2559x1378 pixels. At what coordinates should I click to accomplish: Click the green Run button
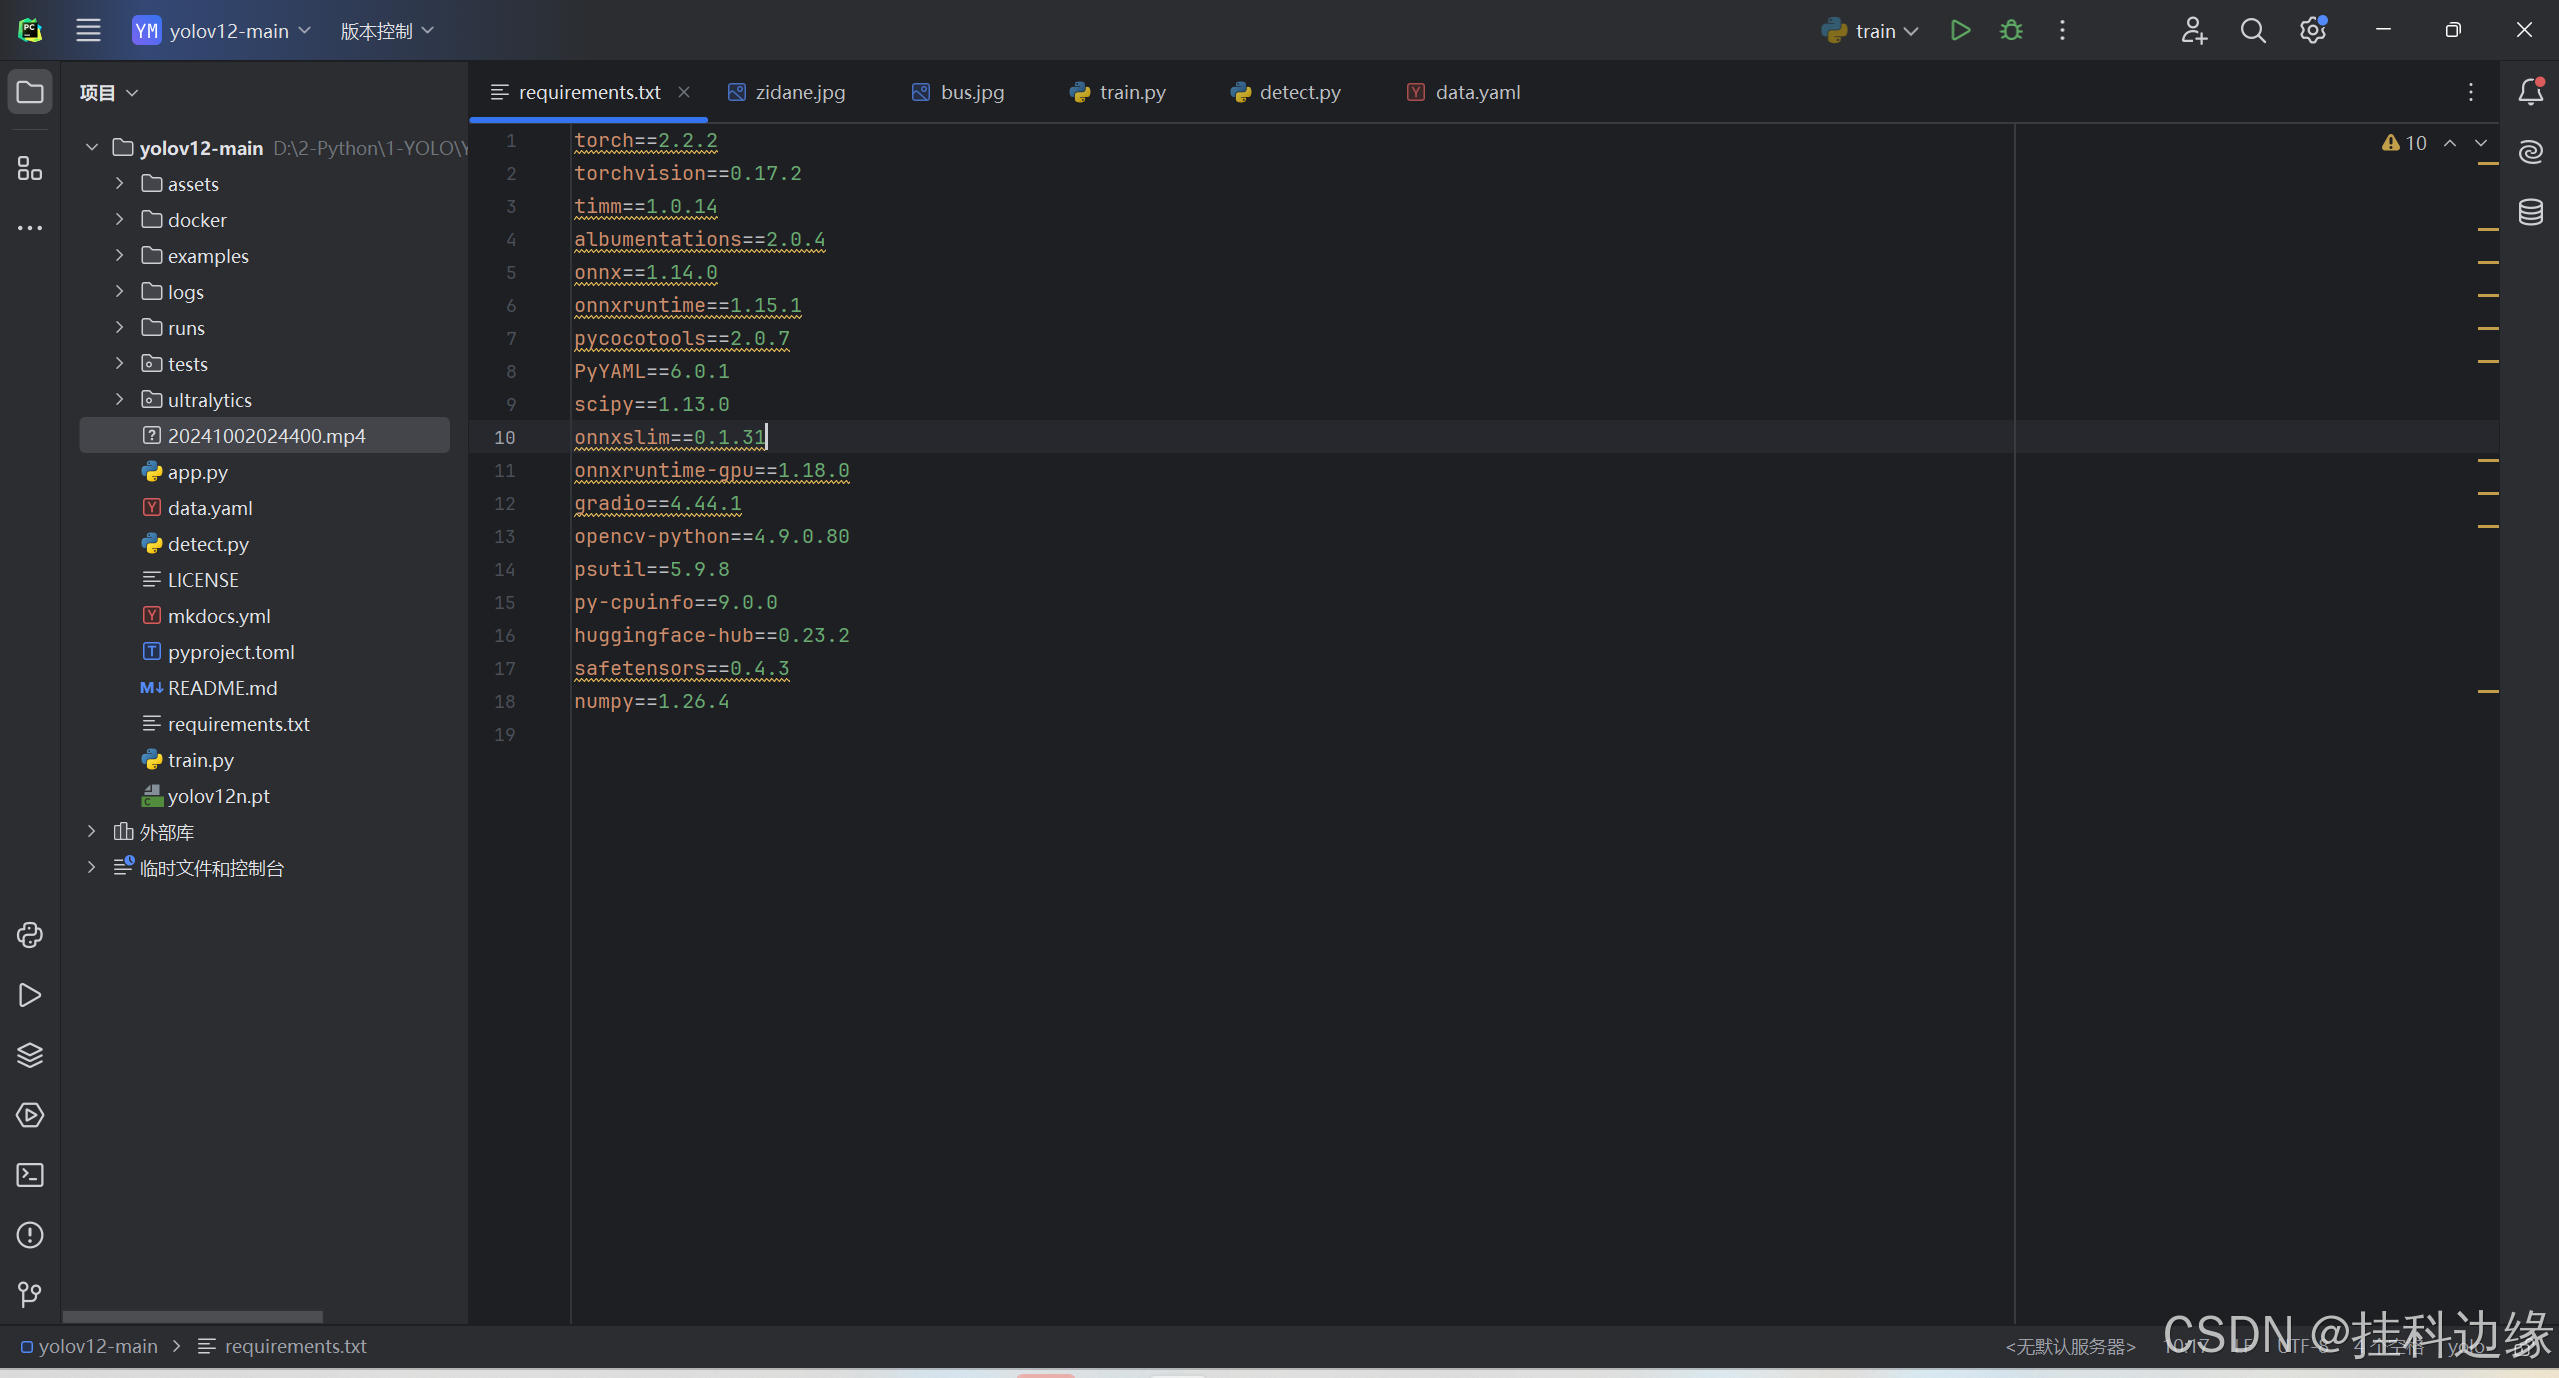(x=1960, y=31)
